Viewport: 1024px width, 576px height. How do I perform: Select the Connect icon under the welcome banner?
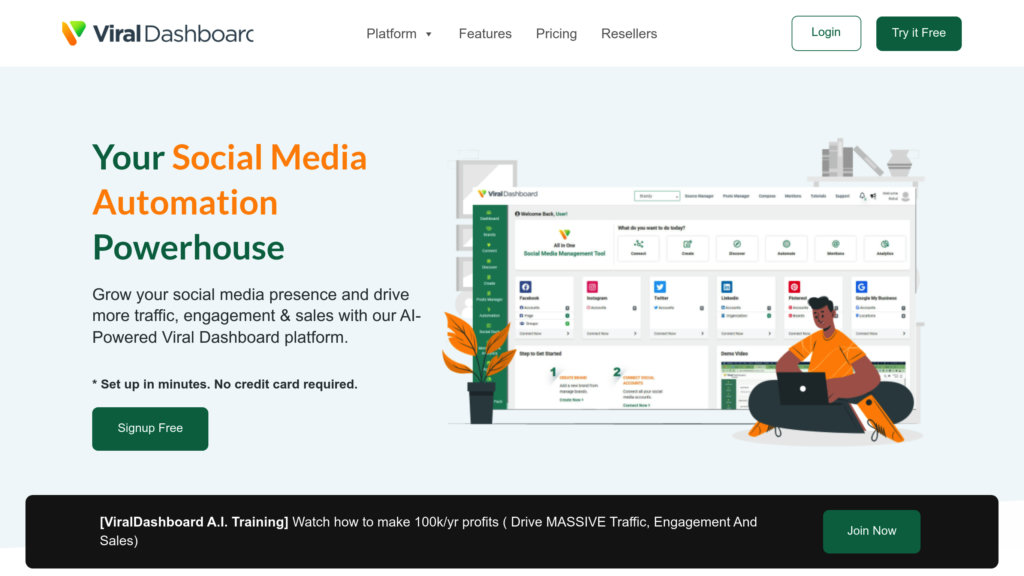638,244
